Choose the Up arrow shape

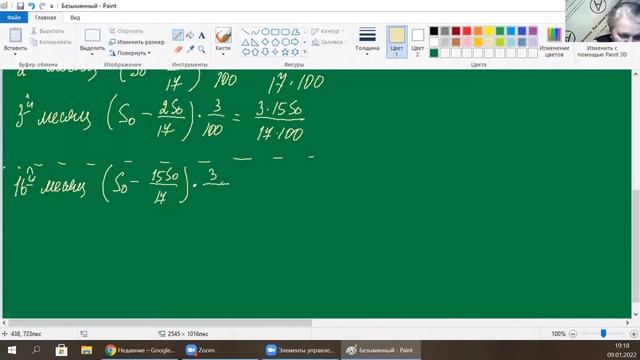pyautogui.click(x=255, y=52)
